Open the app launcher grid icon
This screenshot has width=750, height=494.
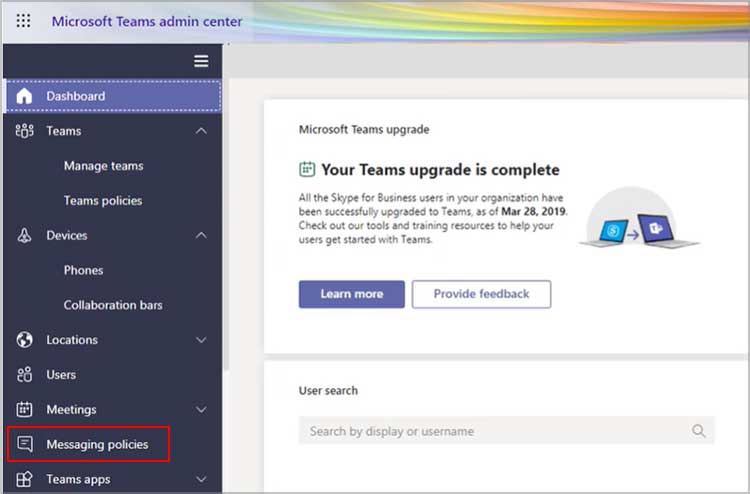click(23, 21)
